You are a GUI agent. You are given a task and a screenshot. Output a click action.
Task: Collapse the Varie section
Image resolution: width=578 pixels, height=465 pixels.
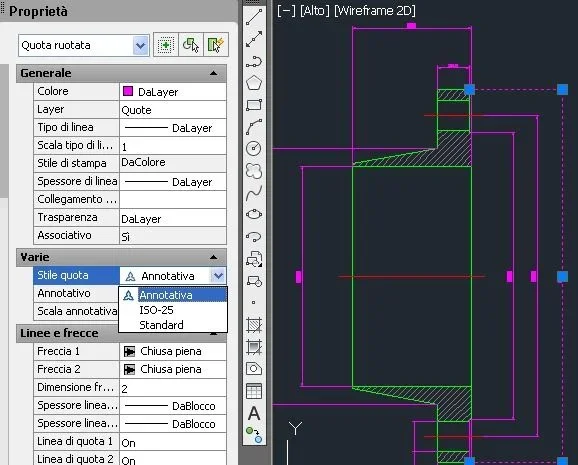pos(213,257)
